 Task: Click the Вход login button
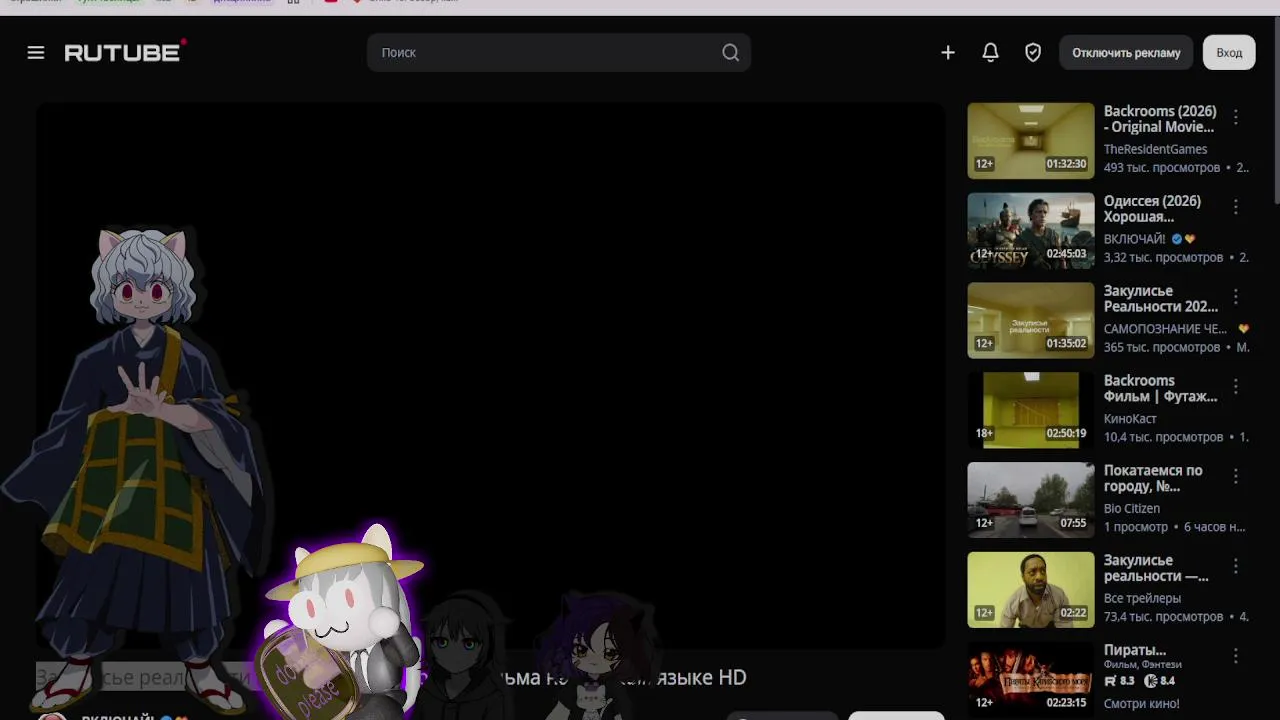(1229, 53)
